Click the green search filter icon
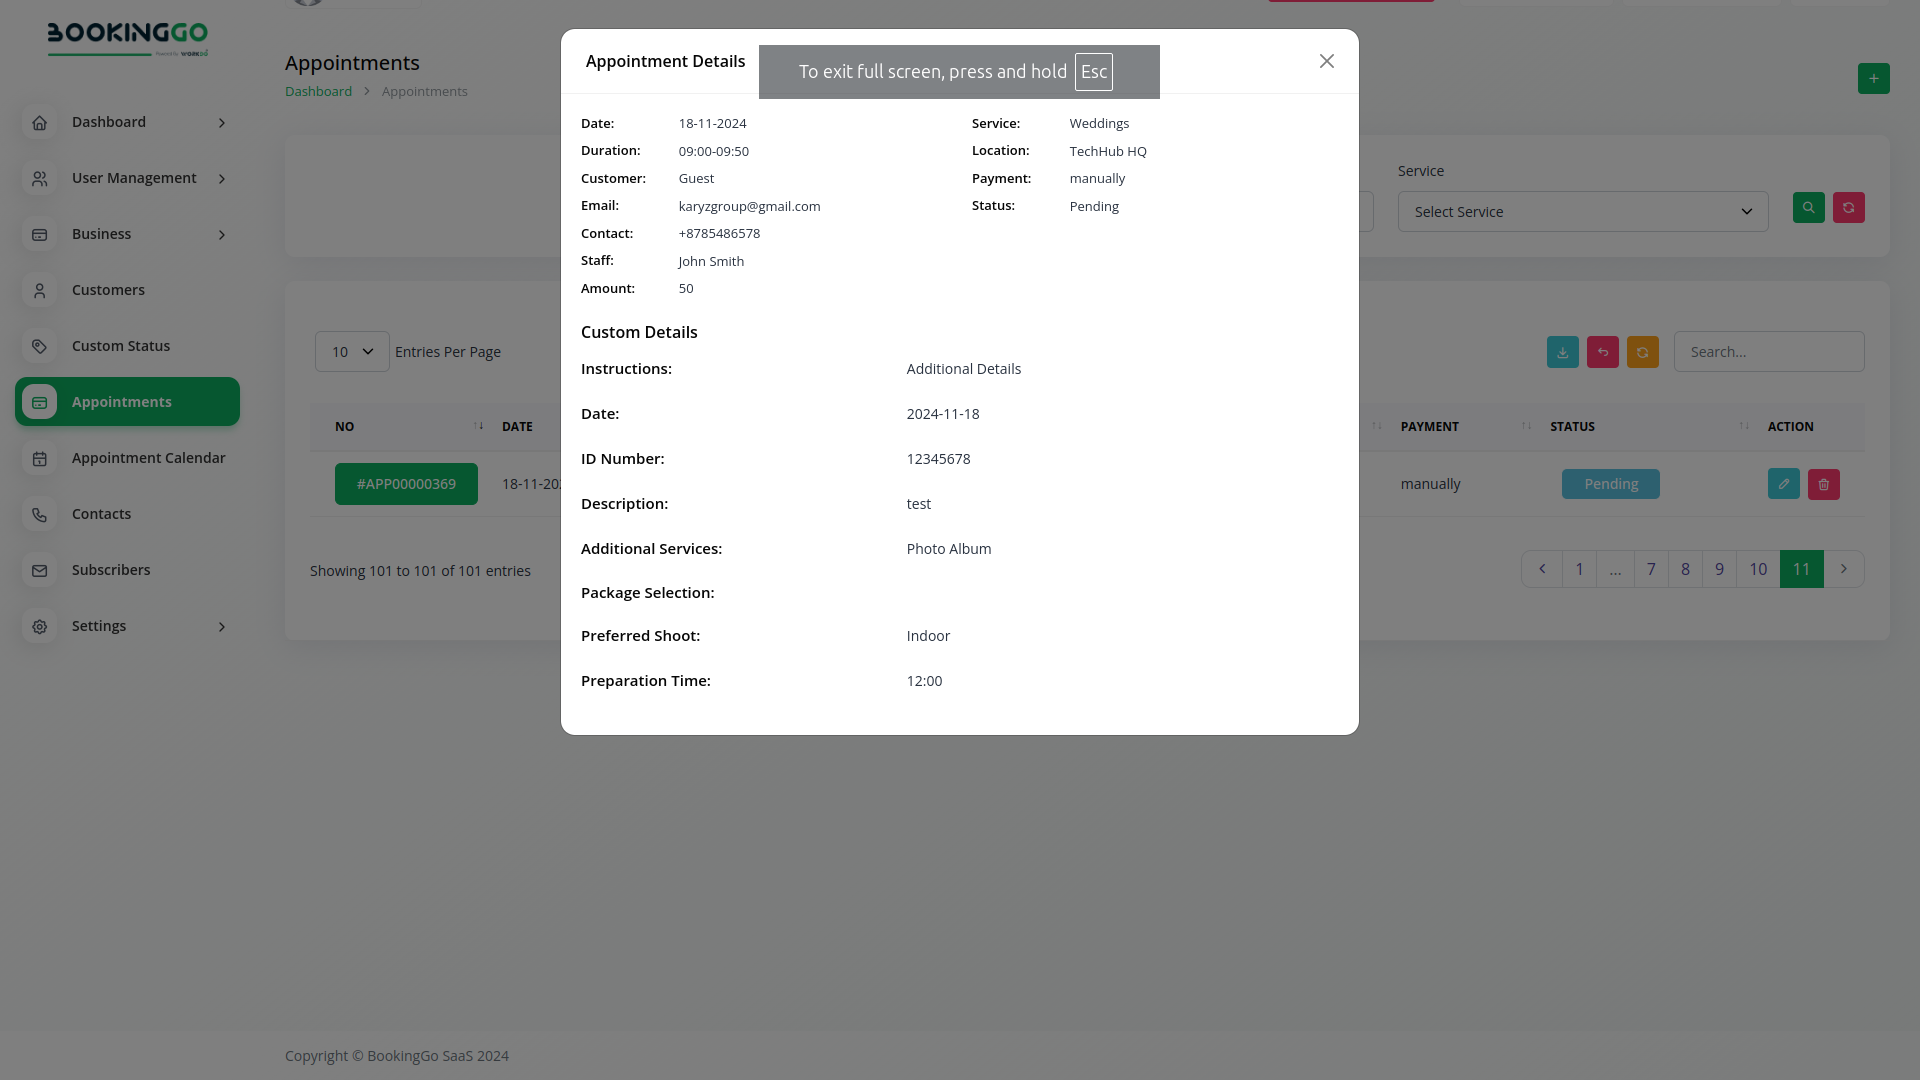 1808,208
